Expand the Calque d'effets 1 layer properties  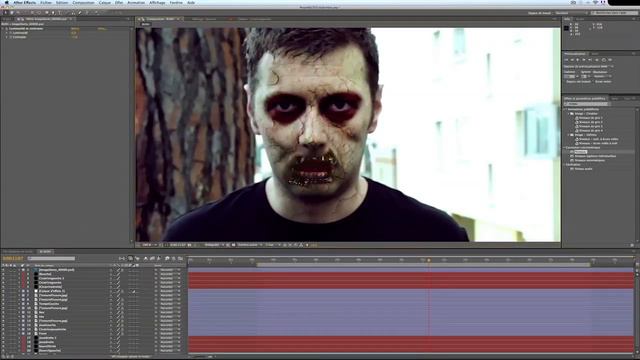(x=19, y=291)
